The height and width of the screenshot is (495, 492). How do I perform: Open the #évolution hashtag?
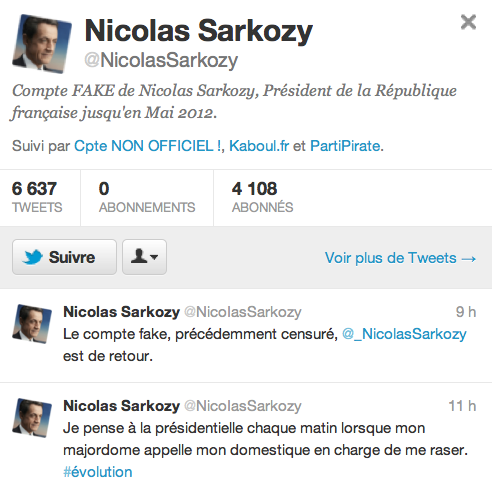(98, 472)
